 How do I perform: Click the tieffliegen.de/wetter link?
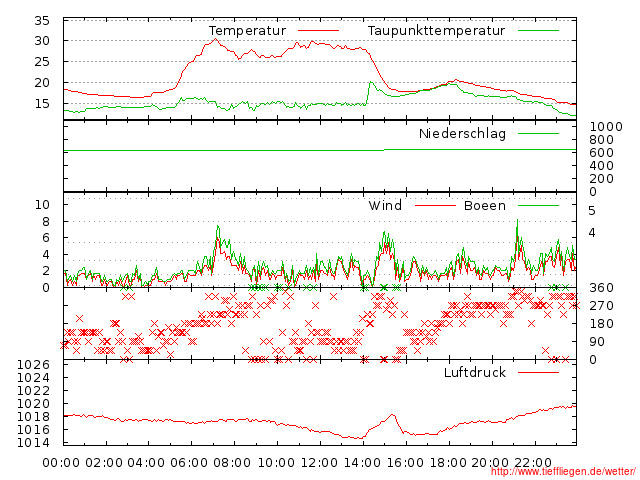pos(563,472)
